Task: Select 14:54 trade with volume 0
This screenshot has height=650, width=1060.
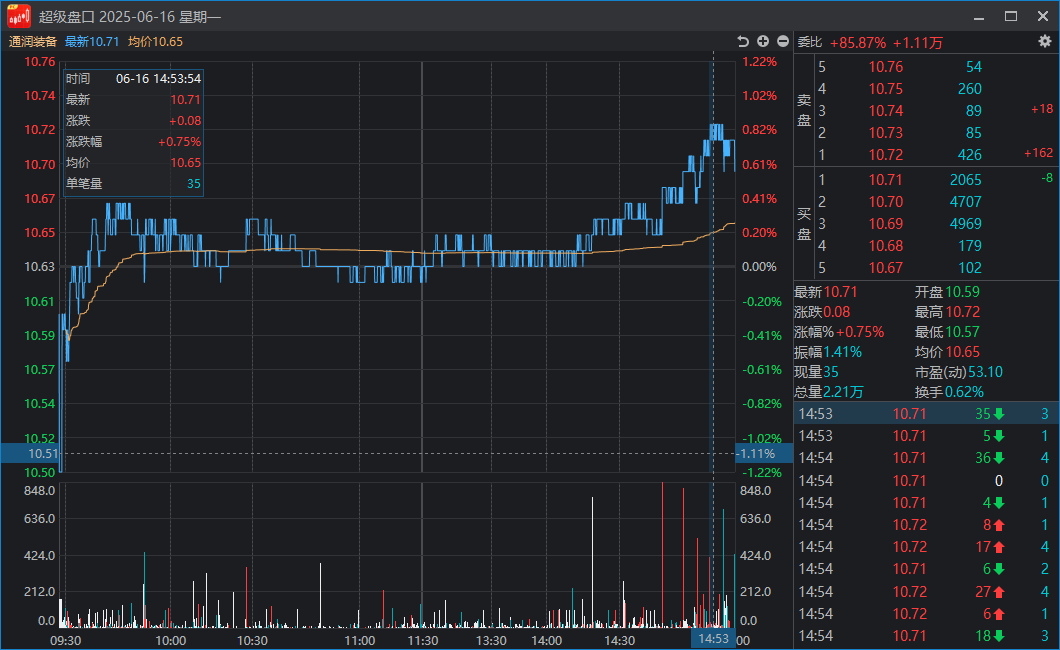Action: [x=926, y=480]
